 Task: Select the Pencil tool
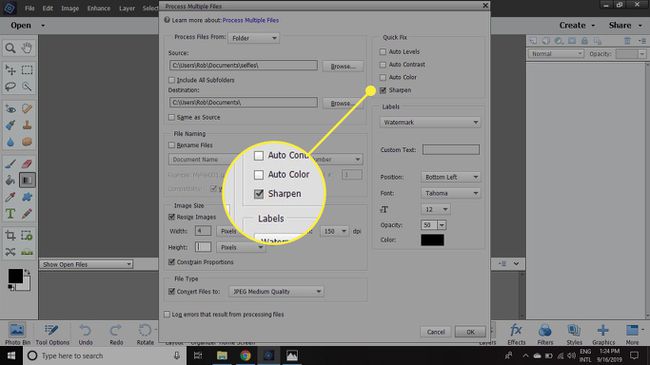click(27, 214)
